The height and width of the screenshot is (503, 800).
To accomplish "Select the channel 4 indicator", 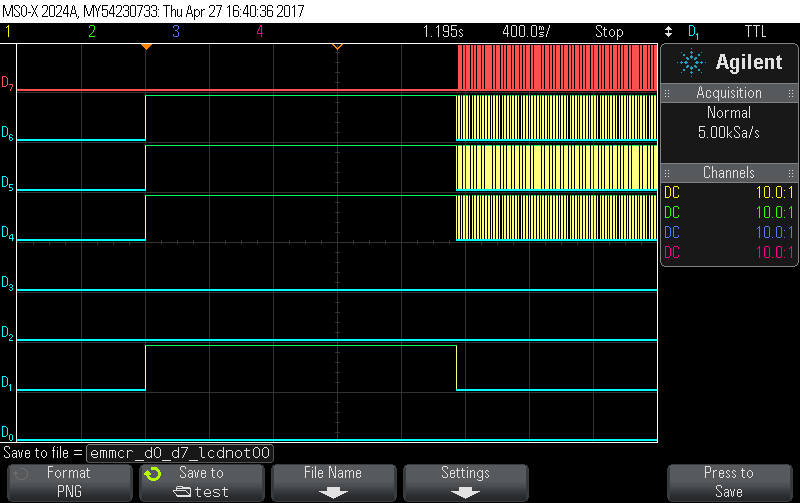I will [x=260, y=32].
